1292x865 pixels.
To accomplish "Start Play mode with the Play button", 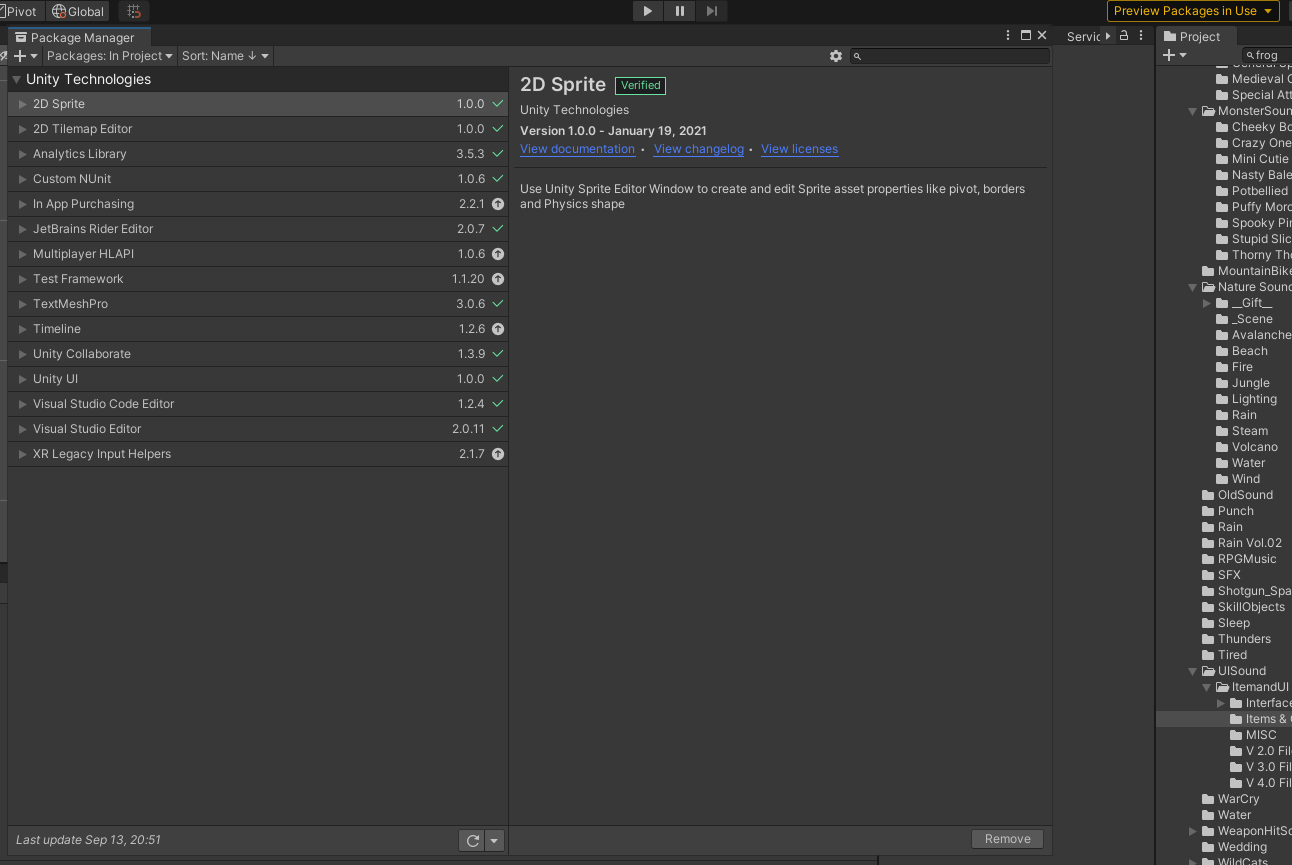I will coord(648,11).
